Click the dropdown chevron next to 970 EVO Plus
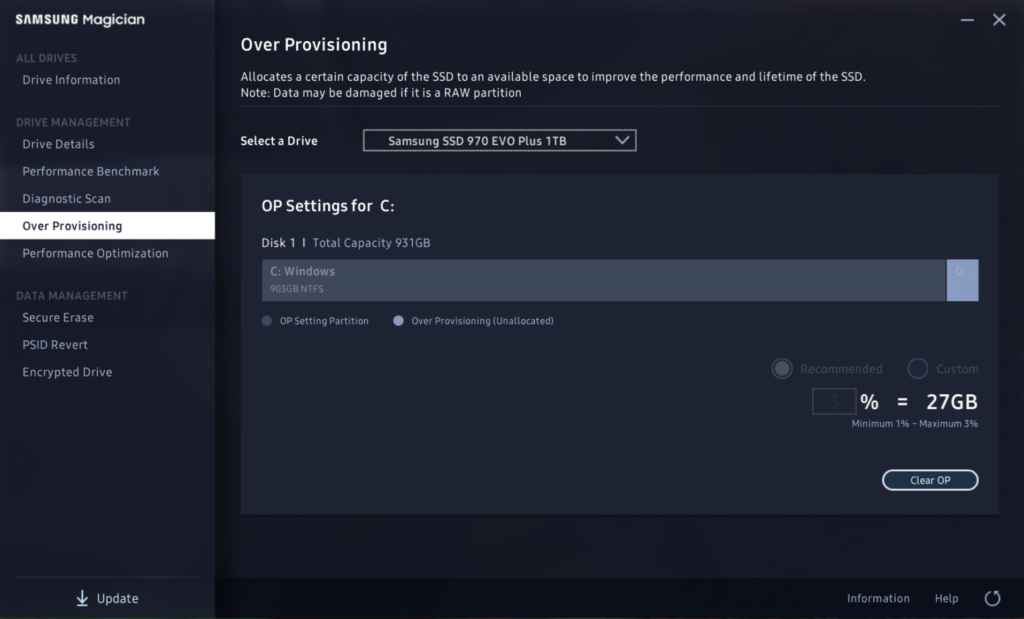 point(622,140)
